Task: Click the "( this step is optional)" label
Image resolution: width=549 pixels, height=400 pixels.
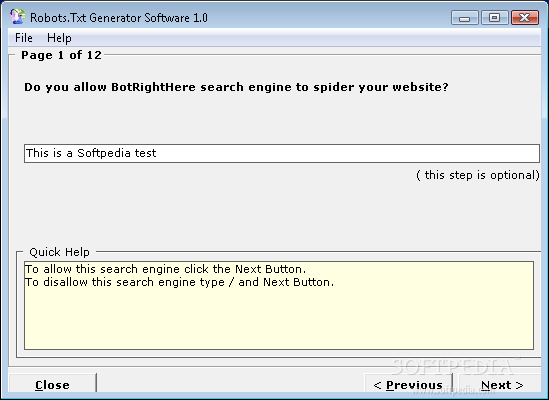Action: (478, 175)
